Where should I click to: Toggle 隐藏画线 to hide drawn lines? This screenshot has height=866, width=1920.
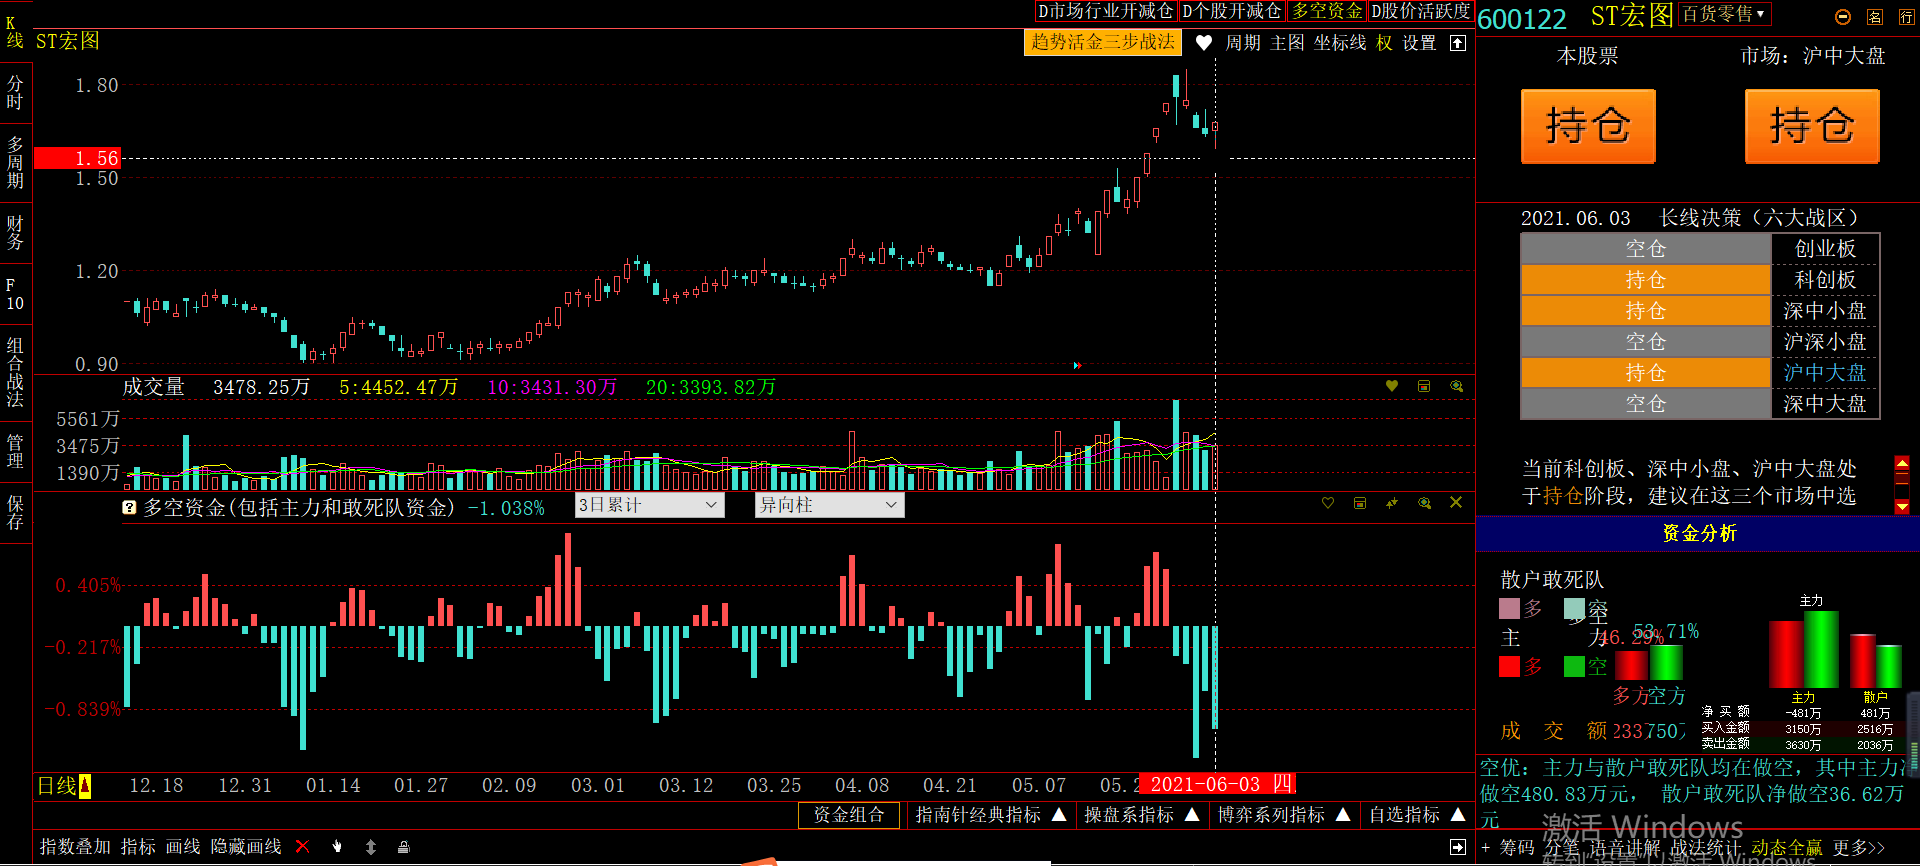246,847
